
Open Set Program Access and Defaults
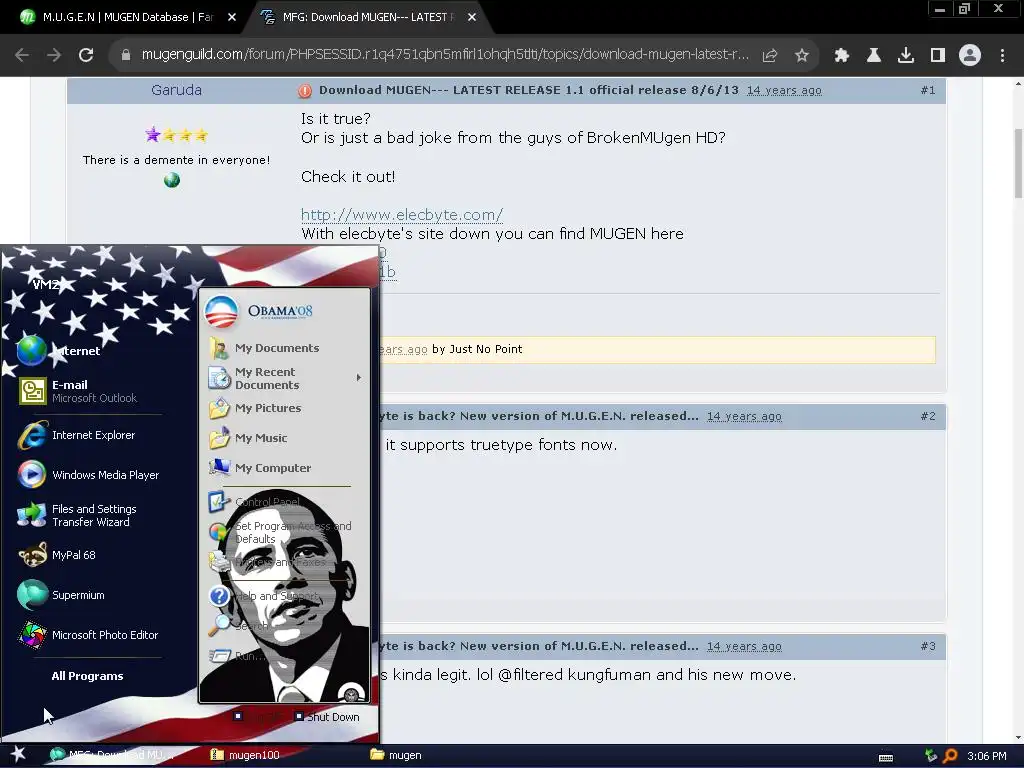pyautogui.click(x=281, y=532)
